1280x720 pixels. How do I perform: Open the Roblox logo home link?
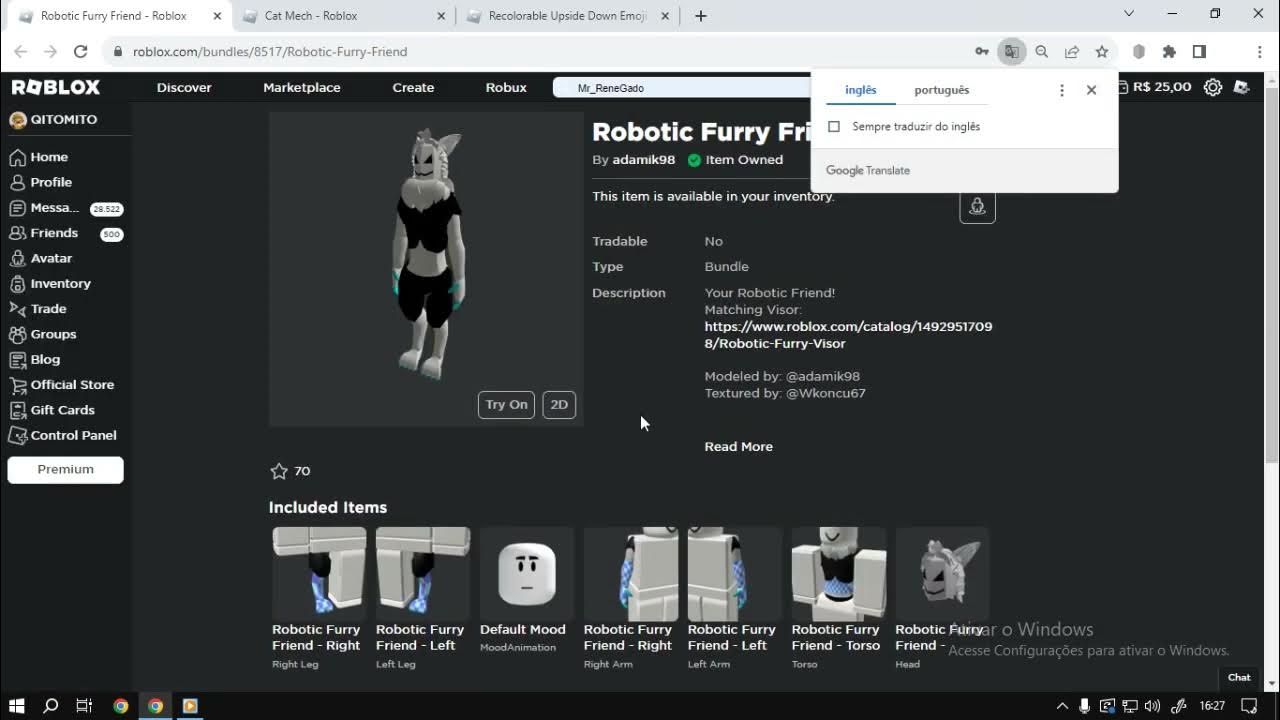pos(56,87)
